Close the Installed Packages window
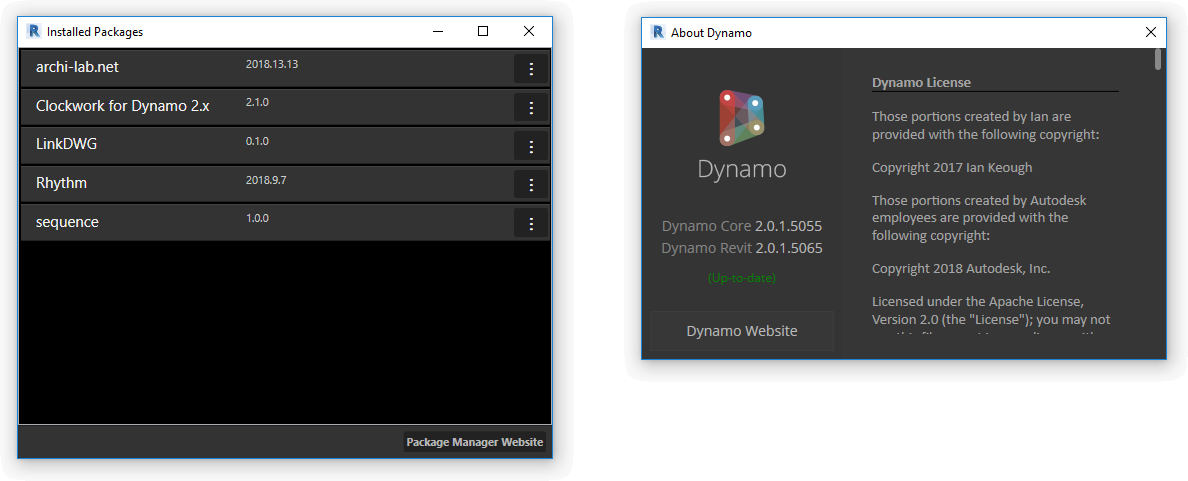This screenshot has height=481, width=1188. coord(529,31)
